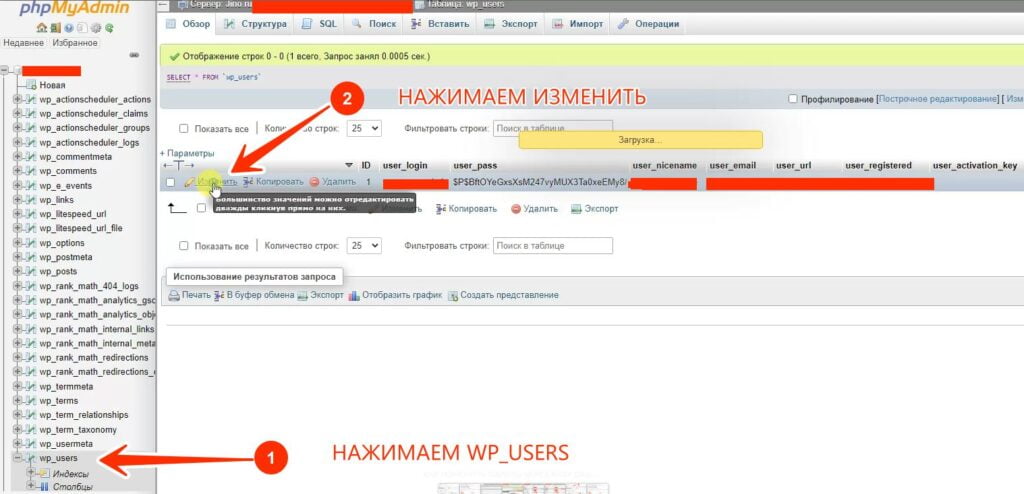
Task: Click the wp_options table icon
Action: pyautogui.click(x=31, y=243)
